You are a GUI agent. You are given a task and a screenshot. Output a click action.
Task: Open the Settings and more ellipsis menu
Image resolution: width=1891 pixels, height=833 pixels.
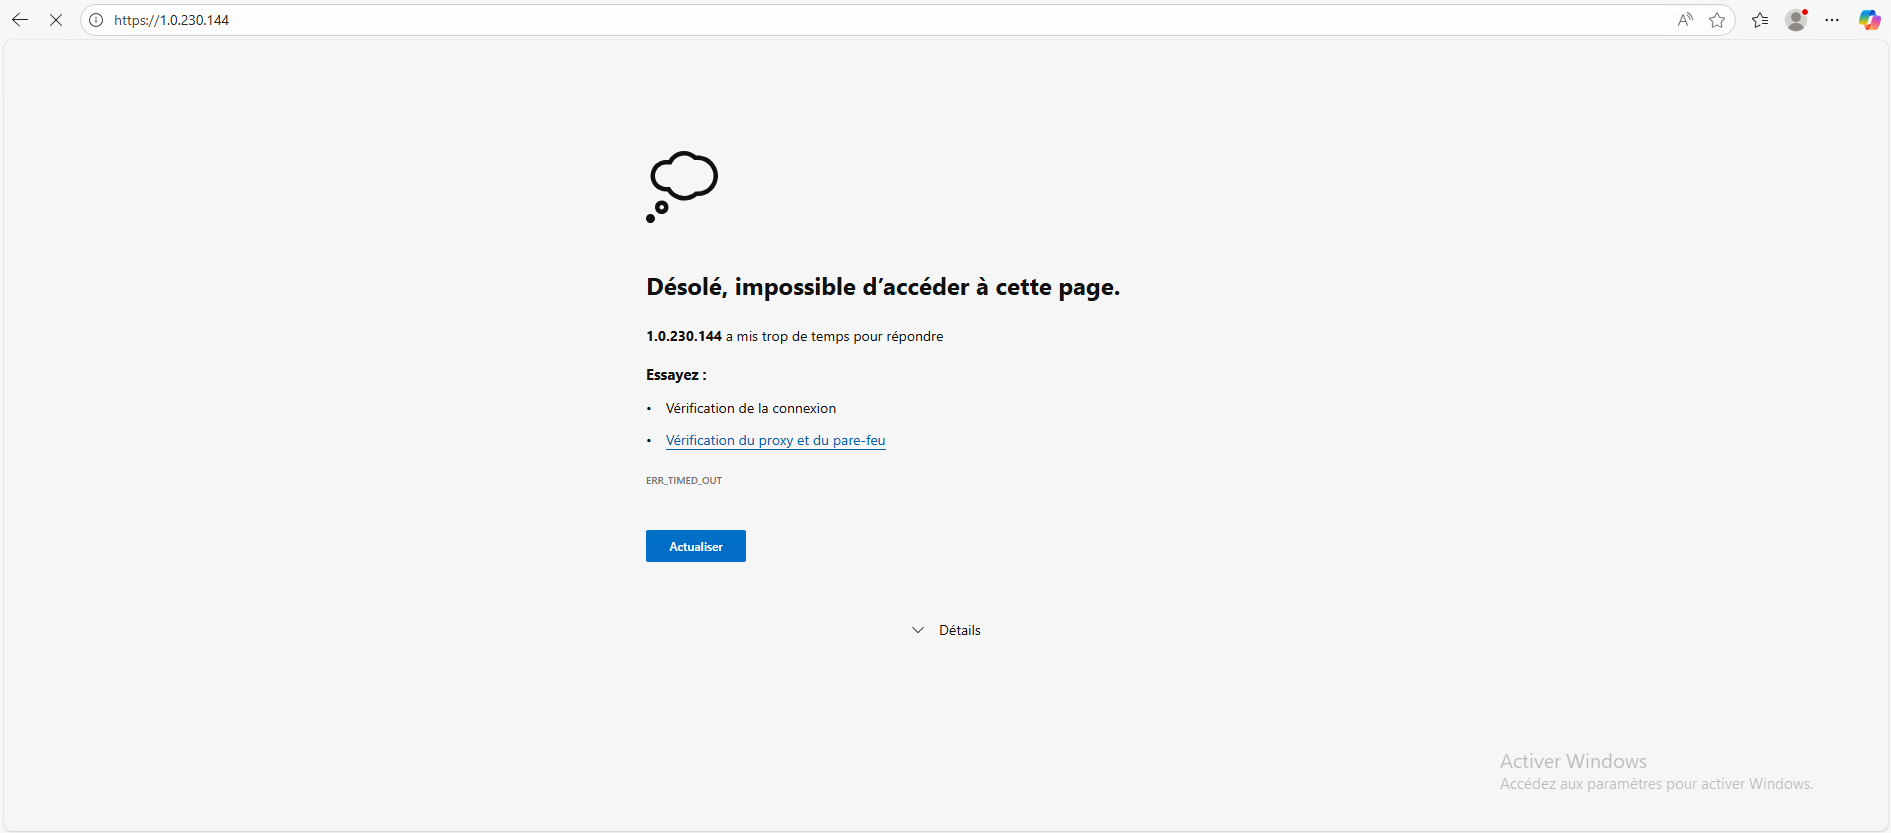click(1832, 20)
